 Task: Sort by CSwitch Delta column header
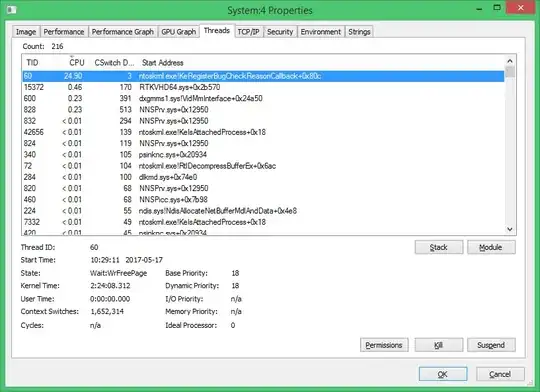point(114,63)
